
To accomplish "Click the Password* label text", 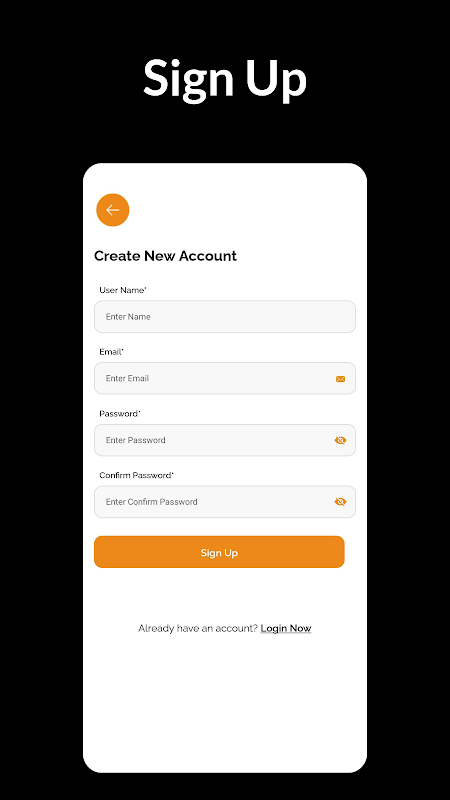I will click(120, 414).
